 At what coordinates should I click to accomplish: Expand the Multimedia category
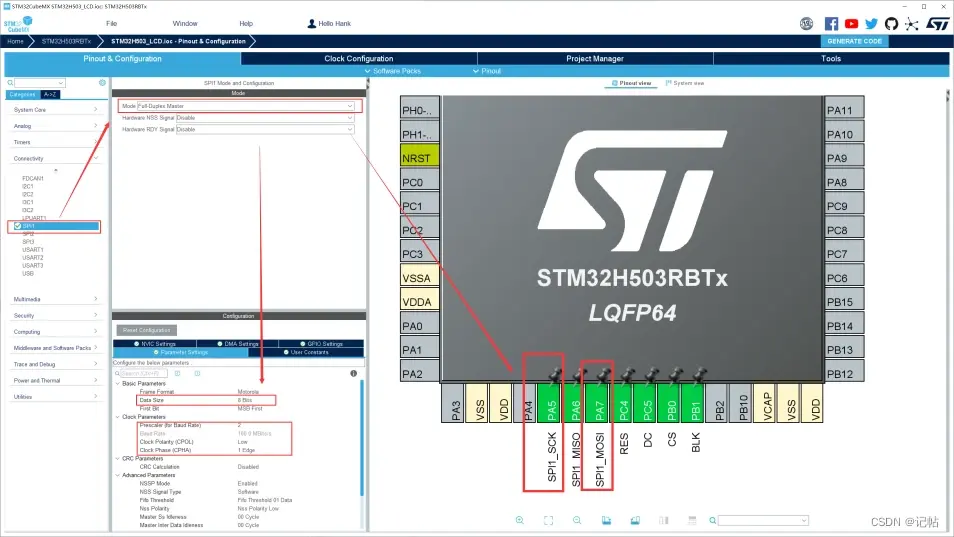55,299
